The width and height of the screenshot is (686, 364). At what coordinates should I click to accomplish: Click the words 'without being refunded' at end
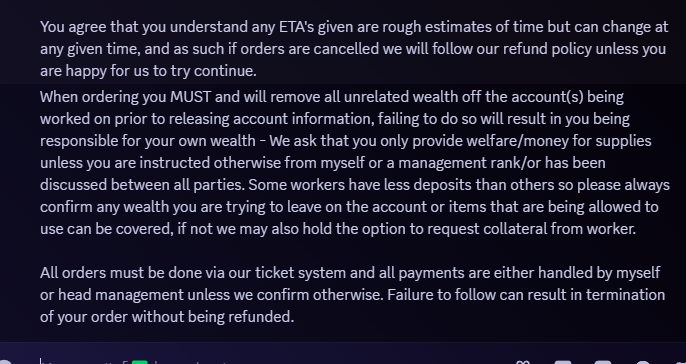tap(211, 317)
